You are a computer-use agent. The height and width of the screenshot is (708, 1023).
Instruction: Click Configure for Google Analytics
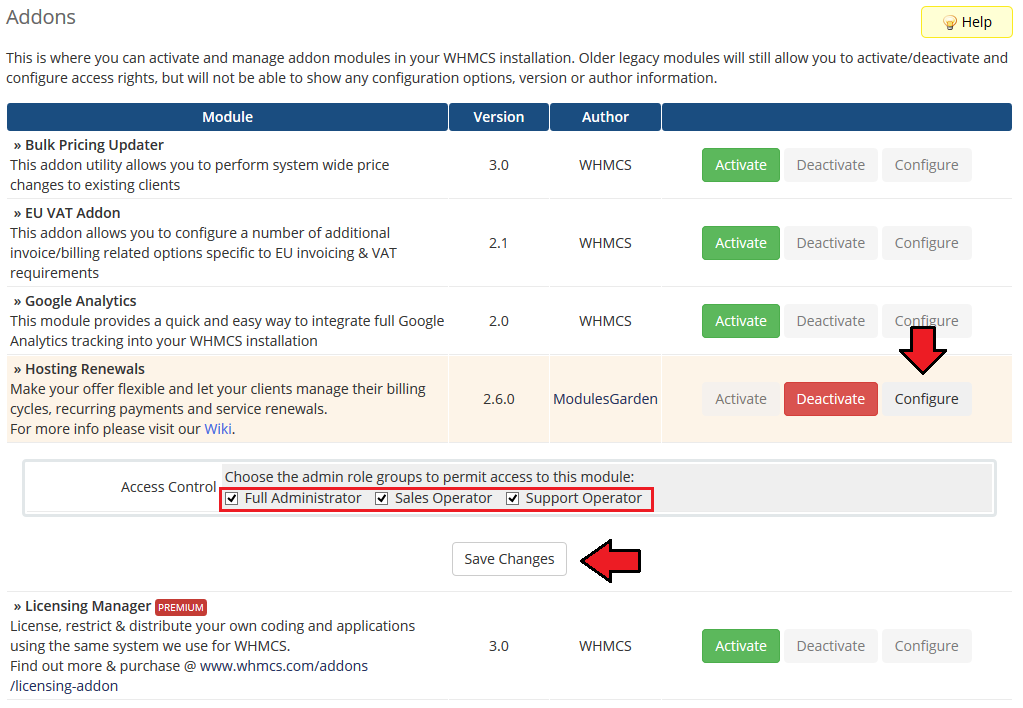(x=926, y=321)
